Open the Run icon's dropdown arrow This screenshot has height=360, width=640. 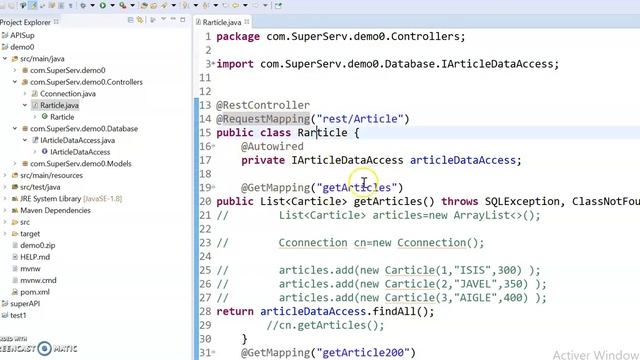pos(112,5)
